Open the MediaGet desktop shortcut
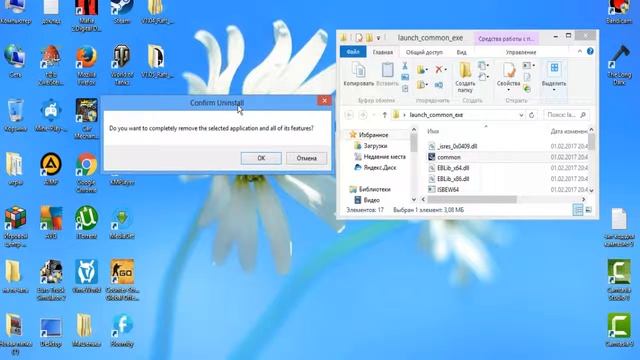The image size is (640, 360). tap(122, 223)
